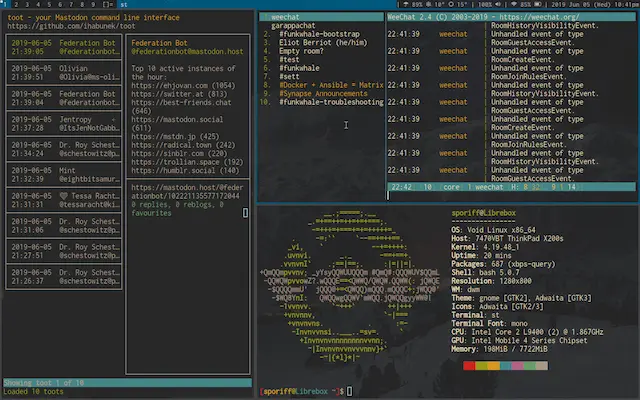Image resolution: width=640 pixels, height=400 pixels.
Task: Click the umbrella weather icon showing 89%
Action: coord(406,4)
